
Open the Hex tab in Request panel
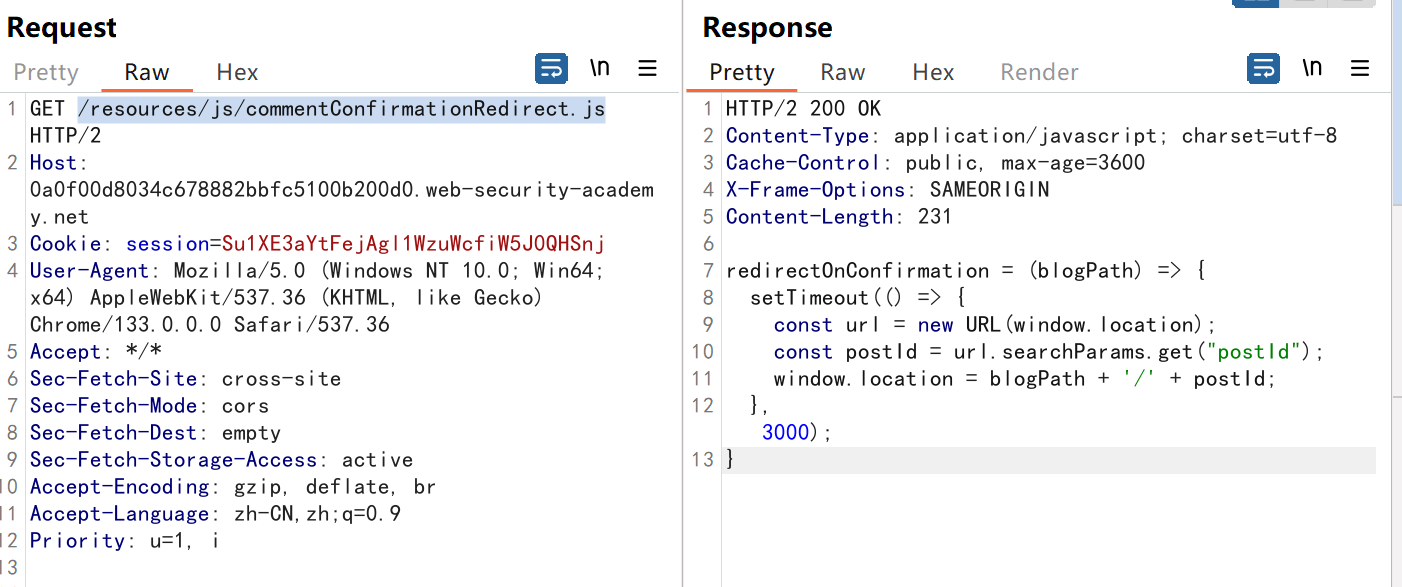tap(237, 72)
